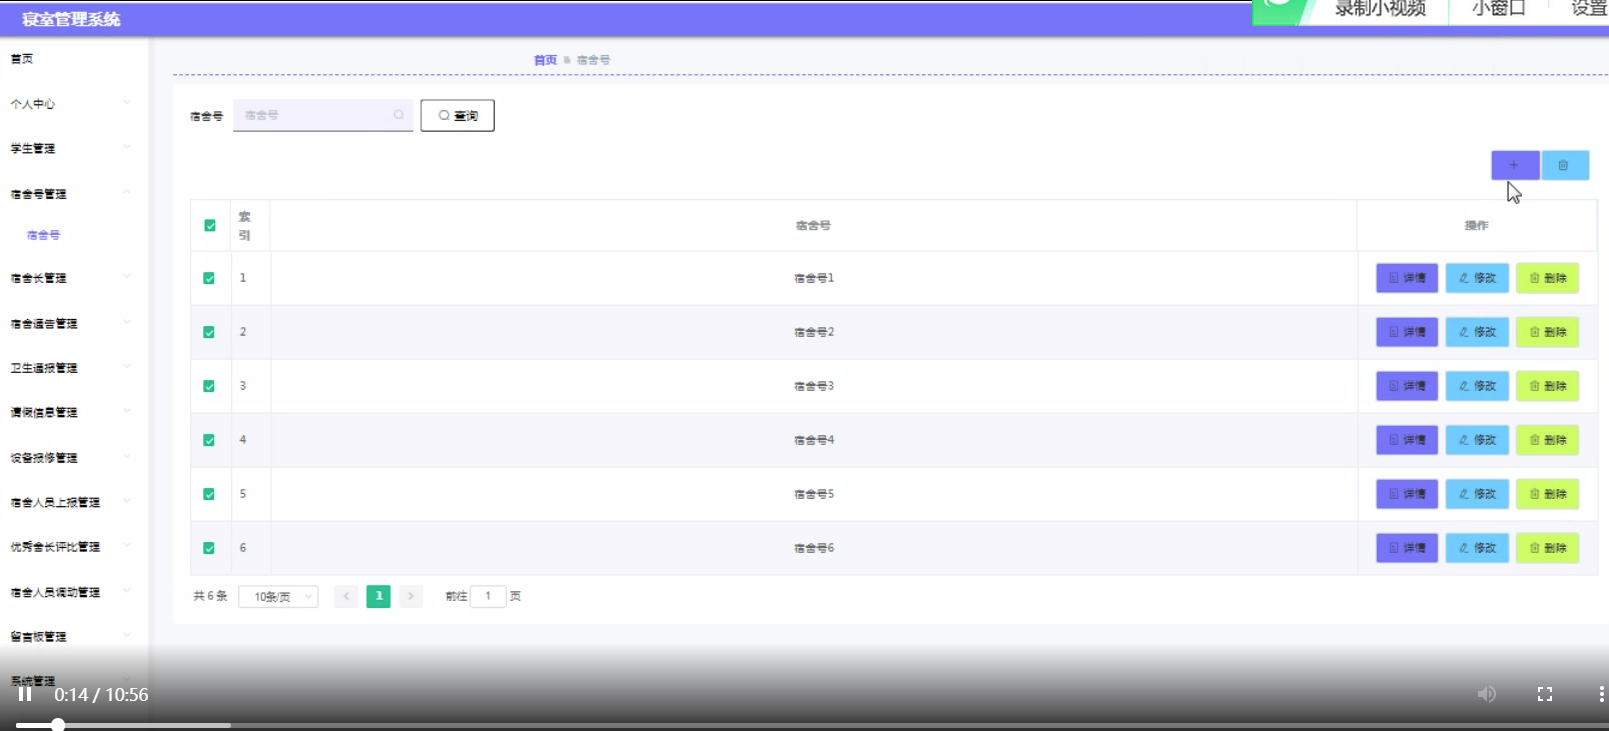Image resolution: width=1609 pixels, height=731 pixels.
Task: Click the 前往 page number input box
Action: (x=488, y=596)
